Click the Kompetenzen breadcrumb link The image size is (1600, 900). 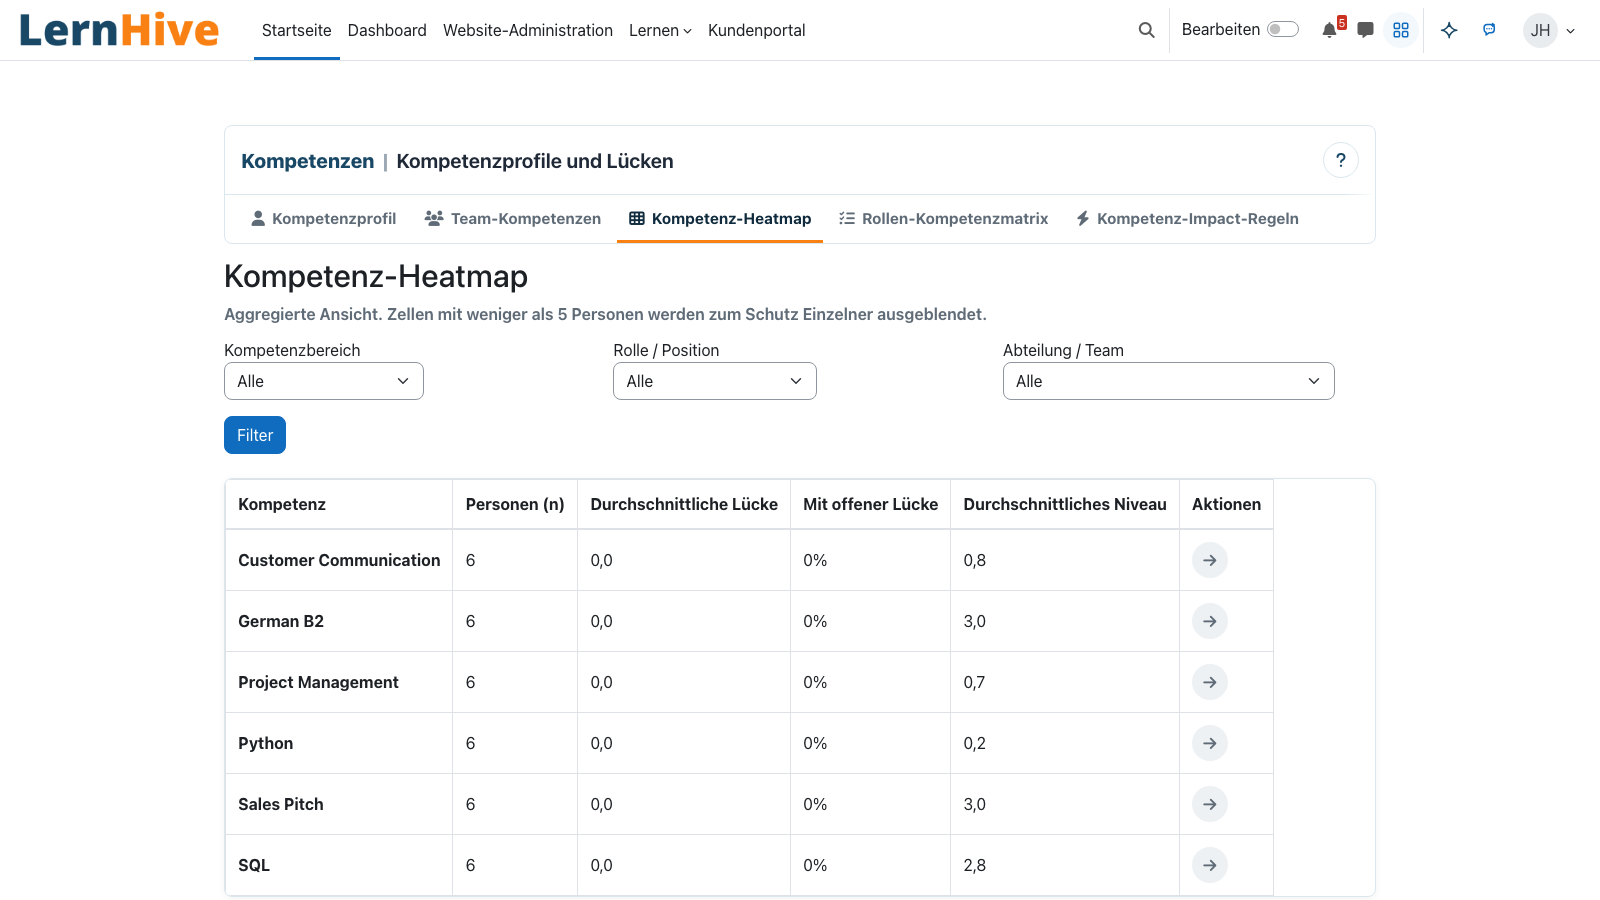coord(308,161)
